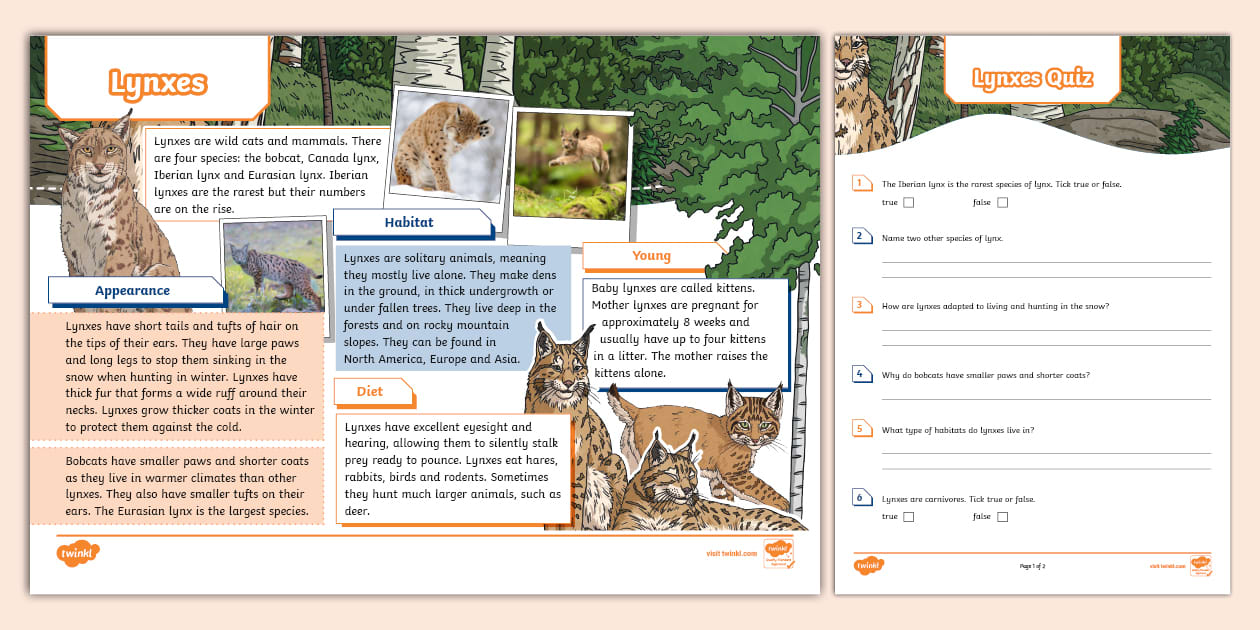Tick the false checkbox for question 6
Image resolution: width=1260 pixels, height=630 pixels.
1004,516
